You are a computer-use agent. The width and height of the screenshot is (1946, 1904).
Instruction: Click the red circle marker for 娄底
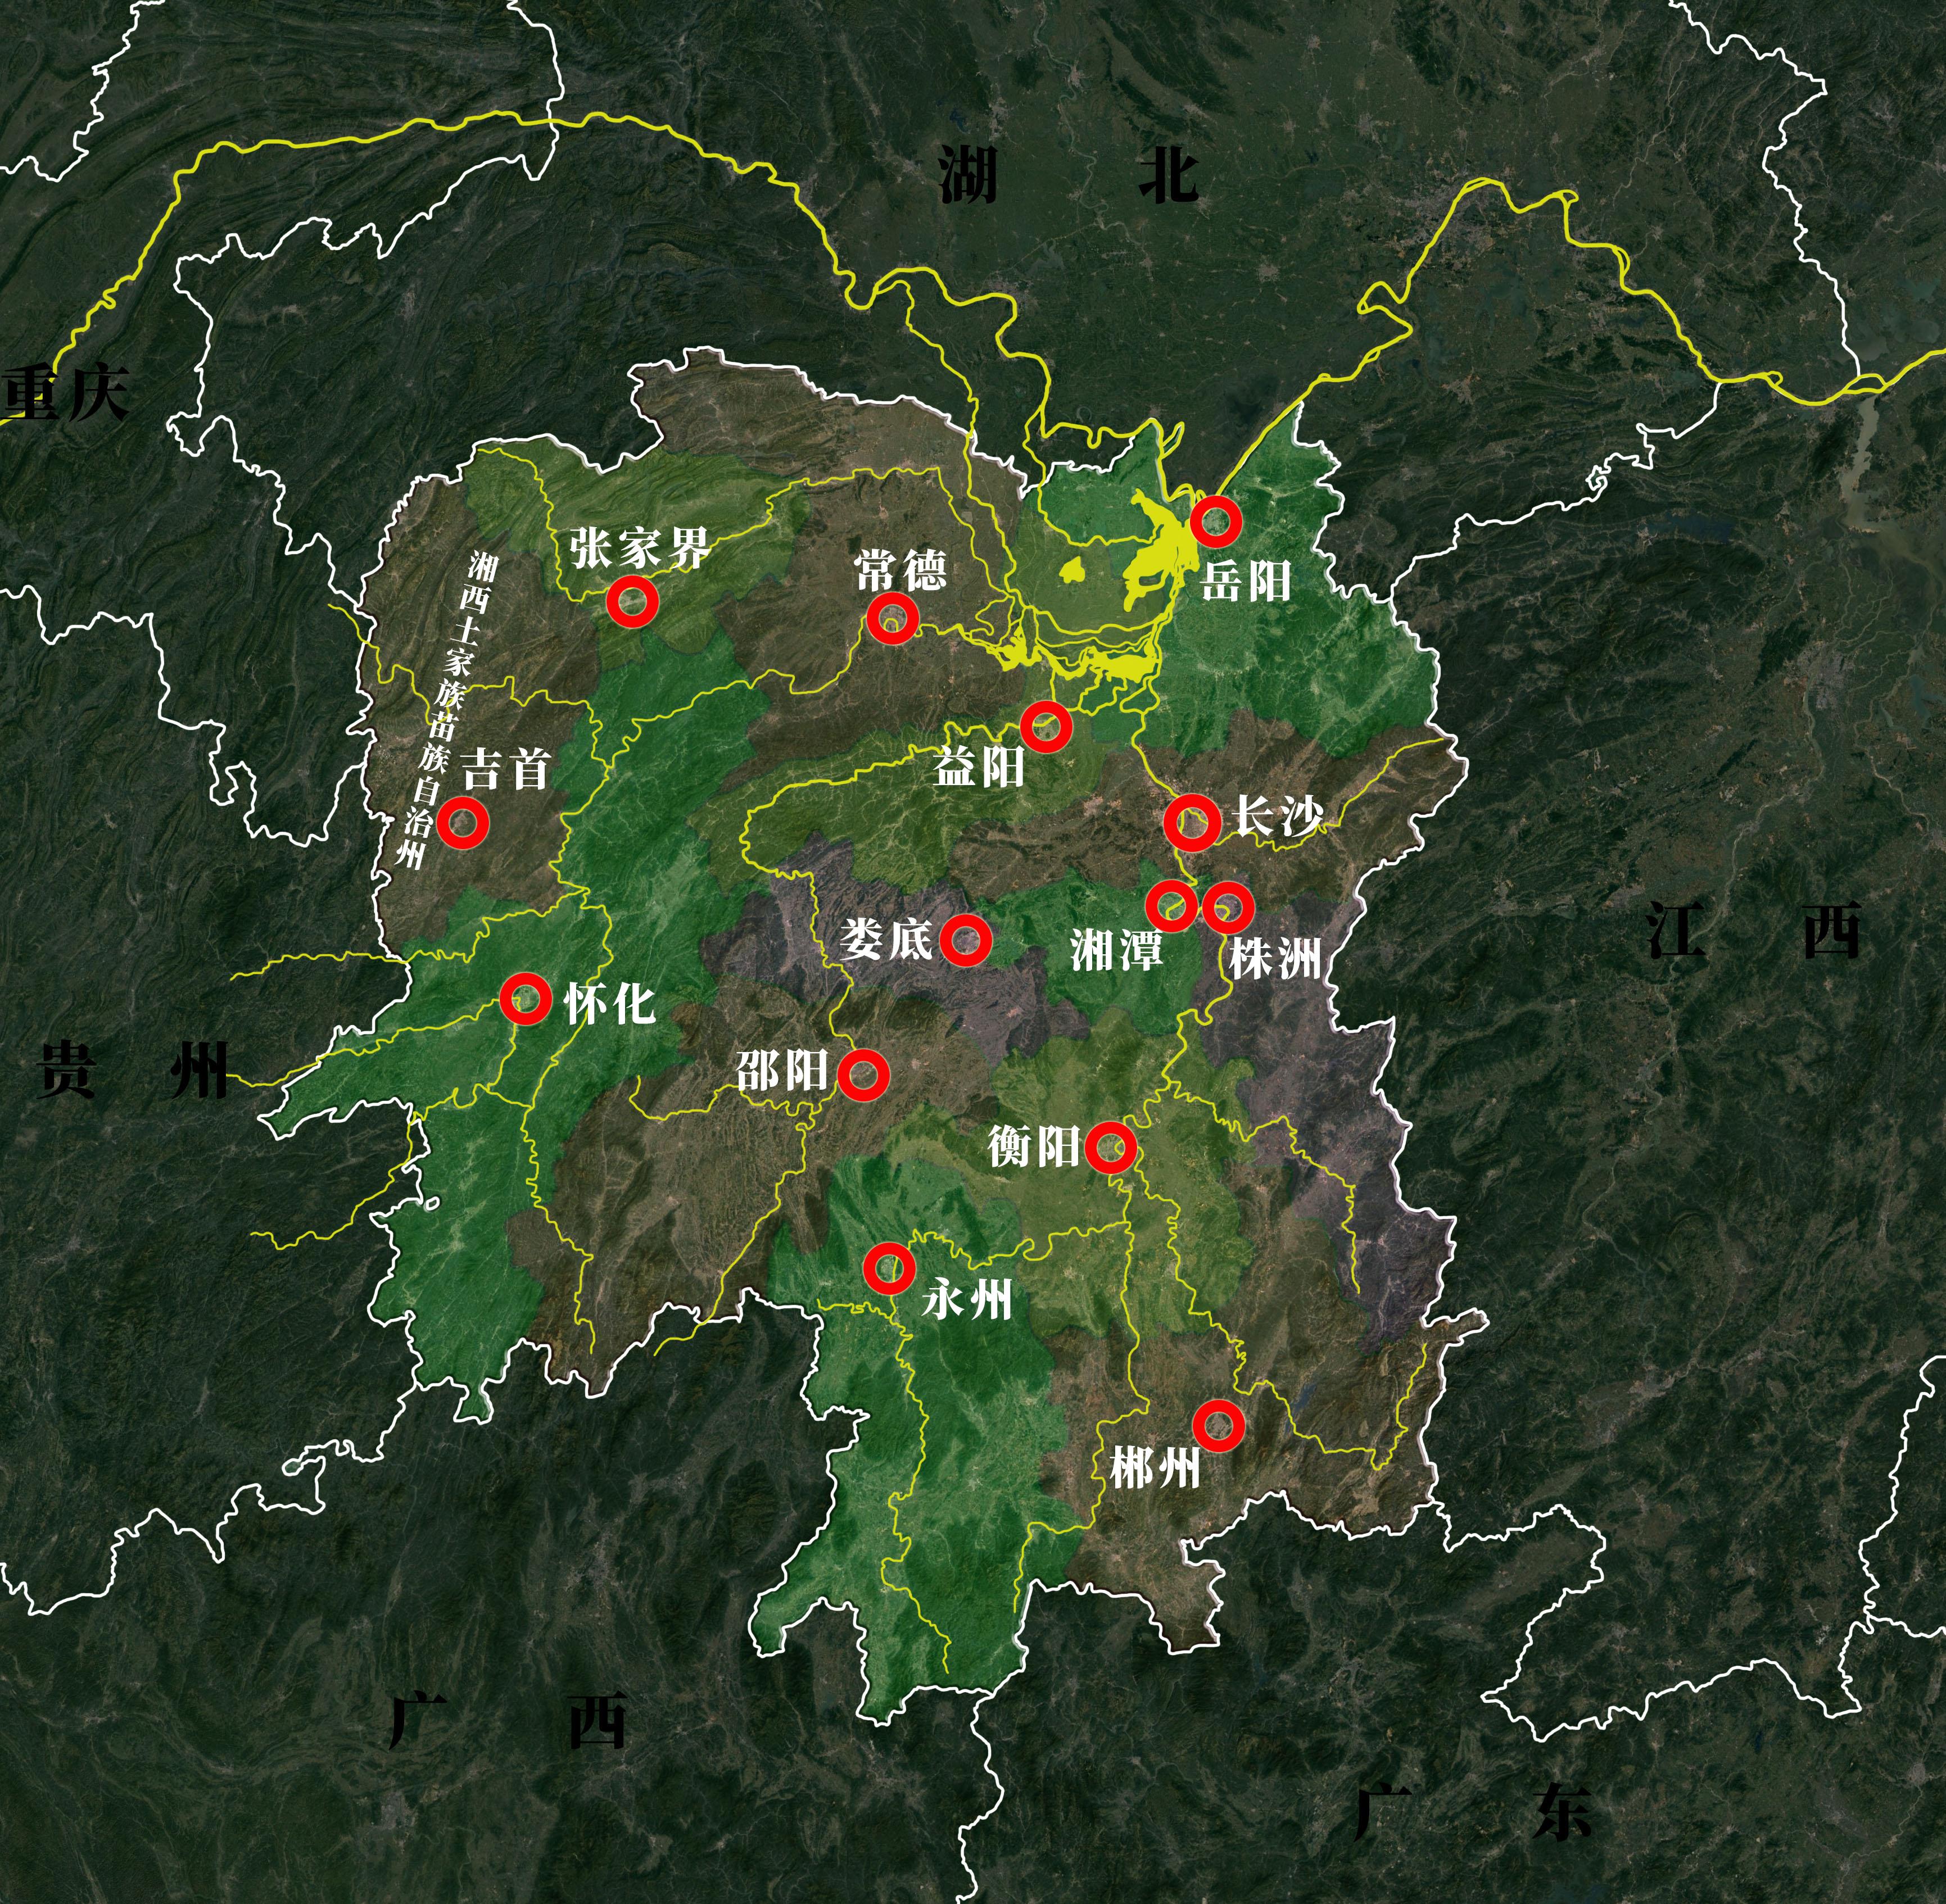pyautogui.click(x=966, y=939)
